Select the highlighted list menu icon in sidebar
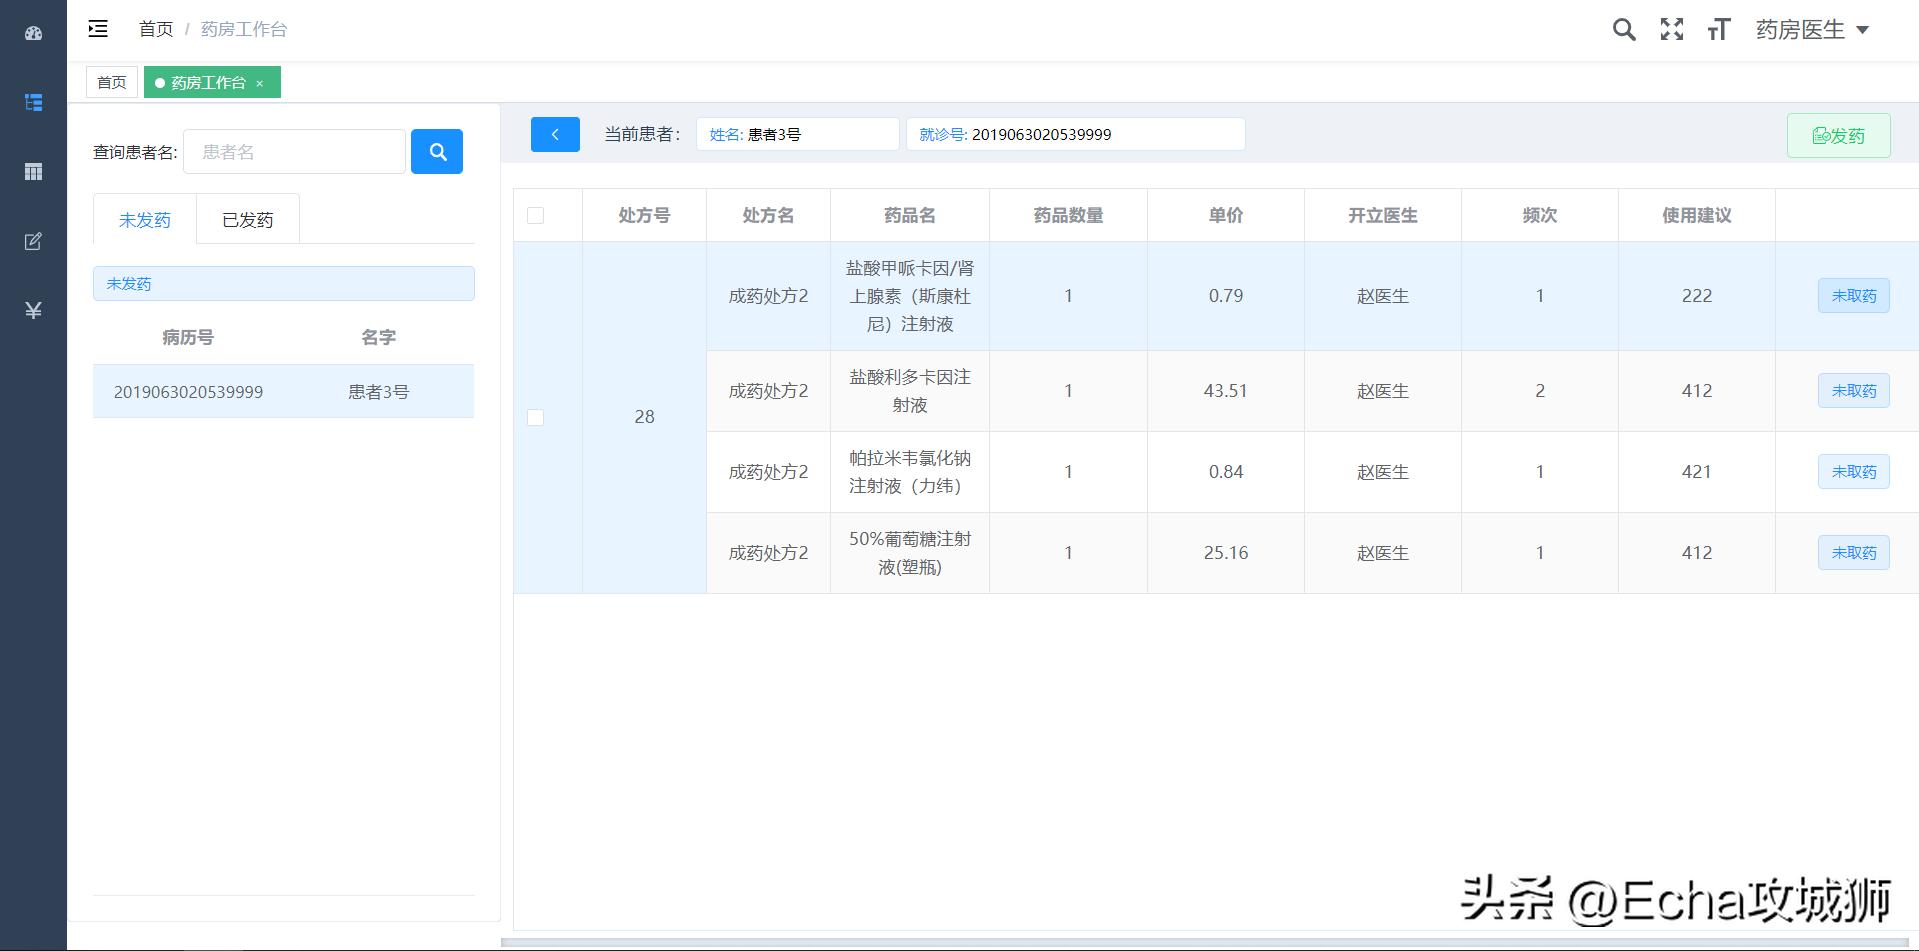 point(33,102)
